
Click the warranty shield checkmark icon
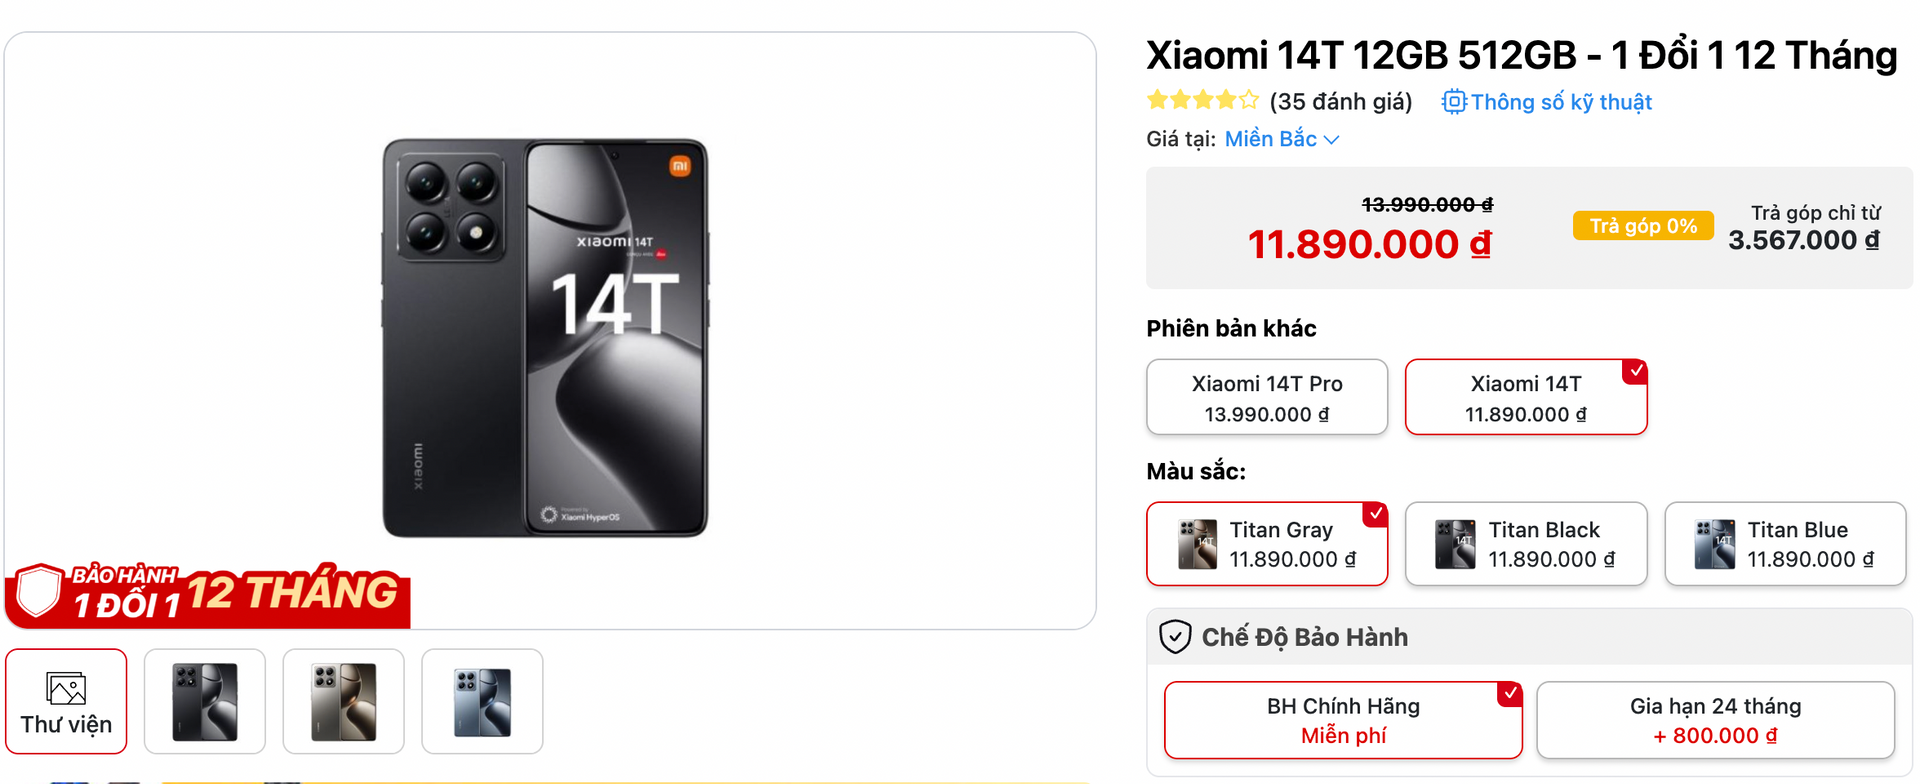(x=1175, y=637)
